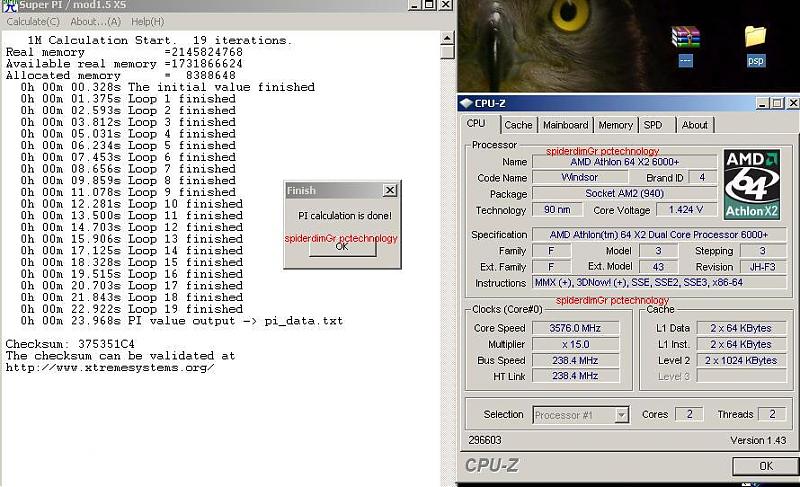Viewport: 800px width, 487px height.
Task: Click the Super PI scrollbar up arrow
Action: [x=447, y=38]
